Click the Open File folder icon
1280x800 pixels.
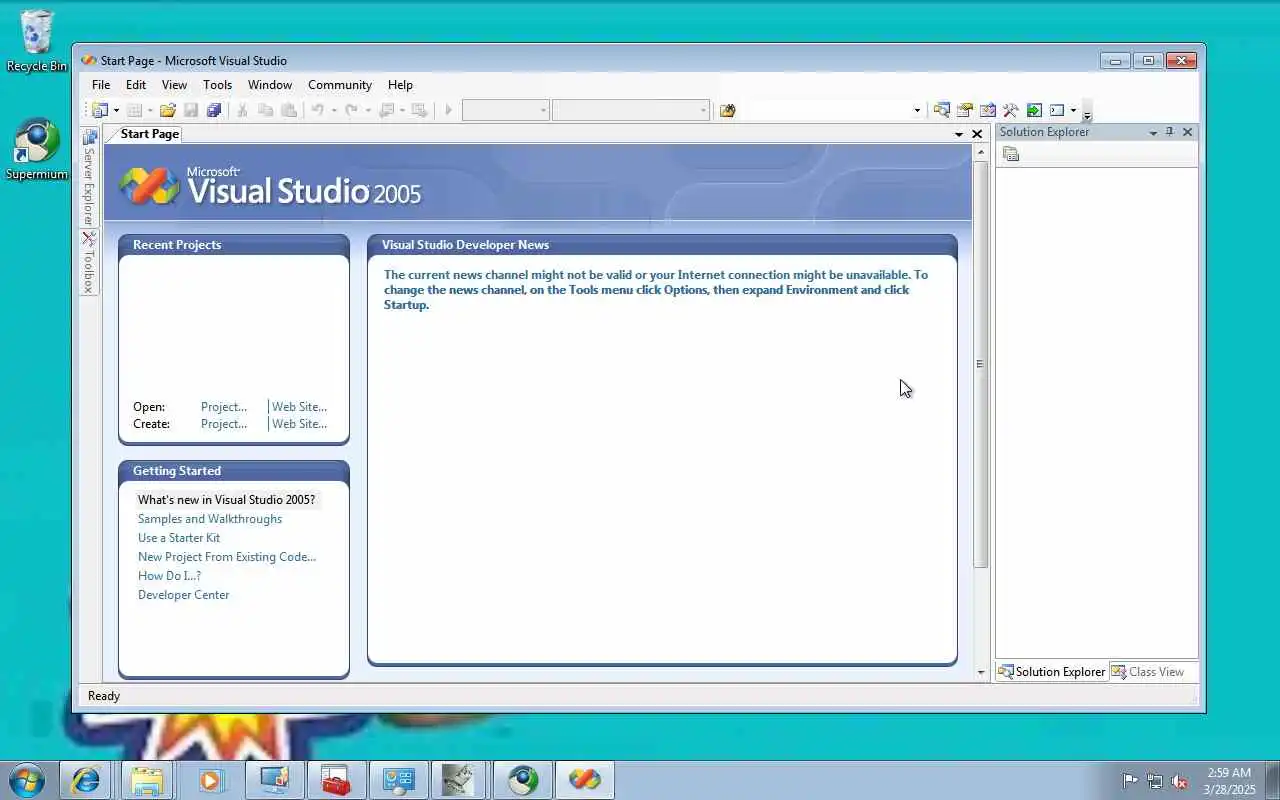tap(168, 110)
